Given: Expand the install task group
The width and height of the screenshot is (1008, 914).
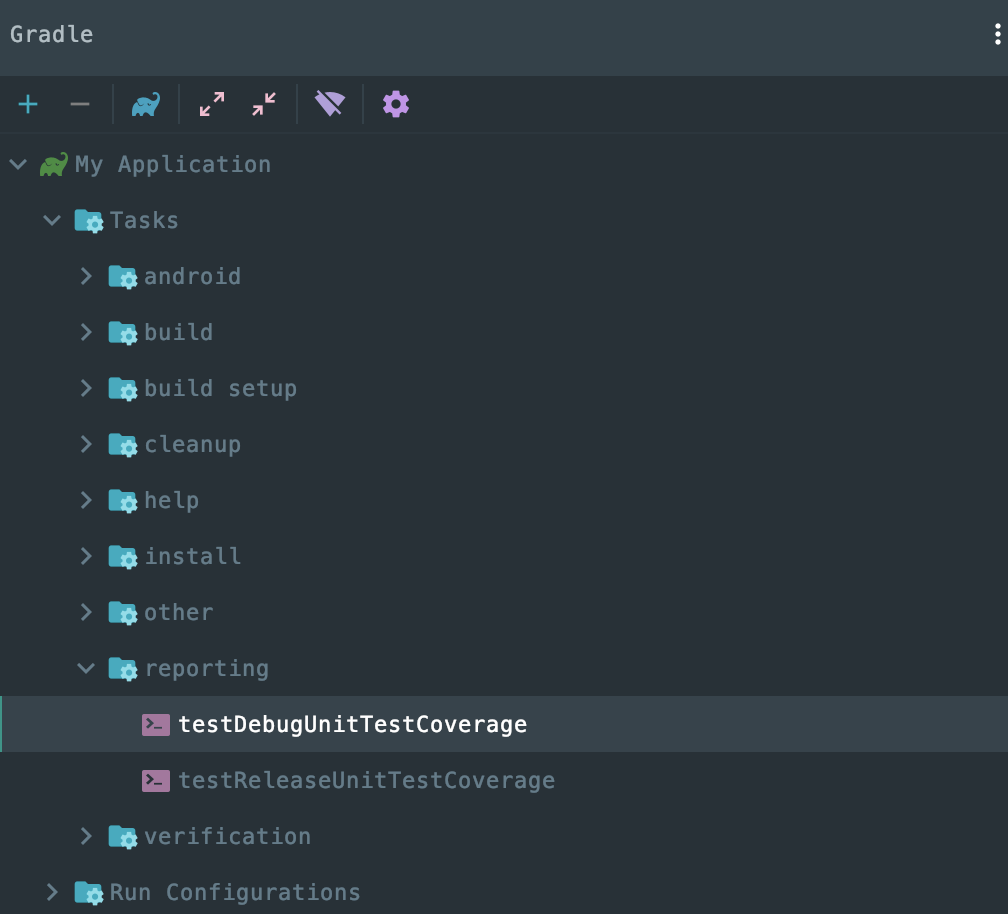Looking at the screenshot, I should tap(87, 556).
